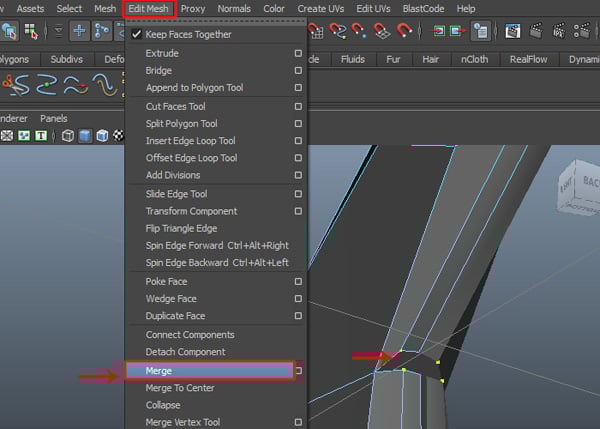Open the Normals menu
Screen dimensions: 600x429
pos(233,9)
